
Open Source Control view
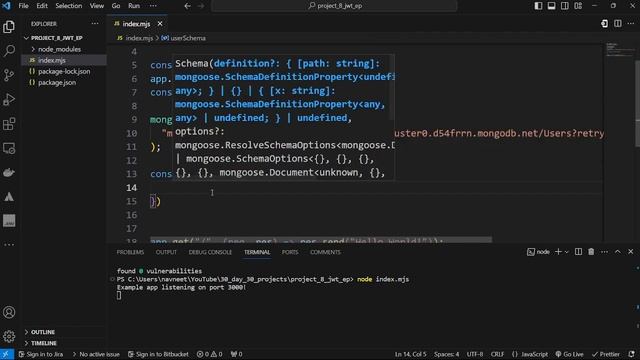coord(9,75)
